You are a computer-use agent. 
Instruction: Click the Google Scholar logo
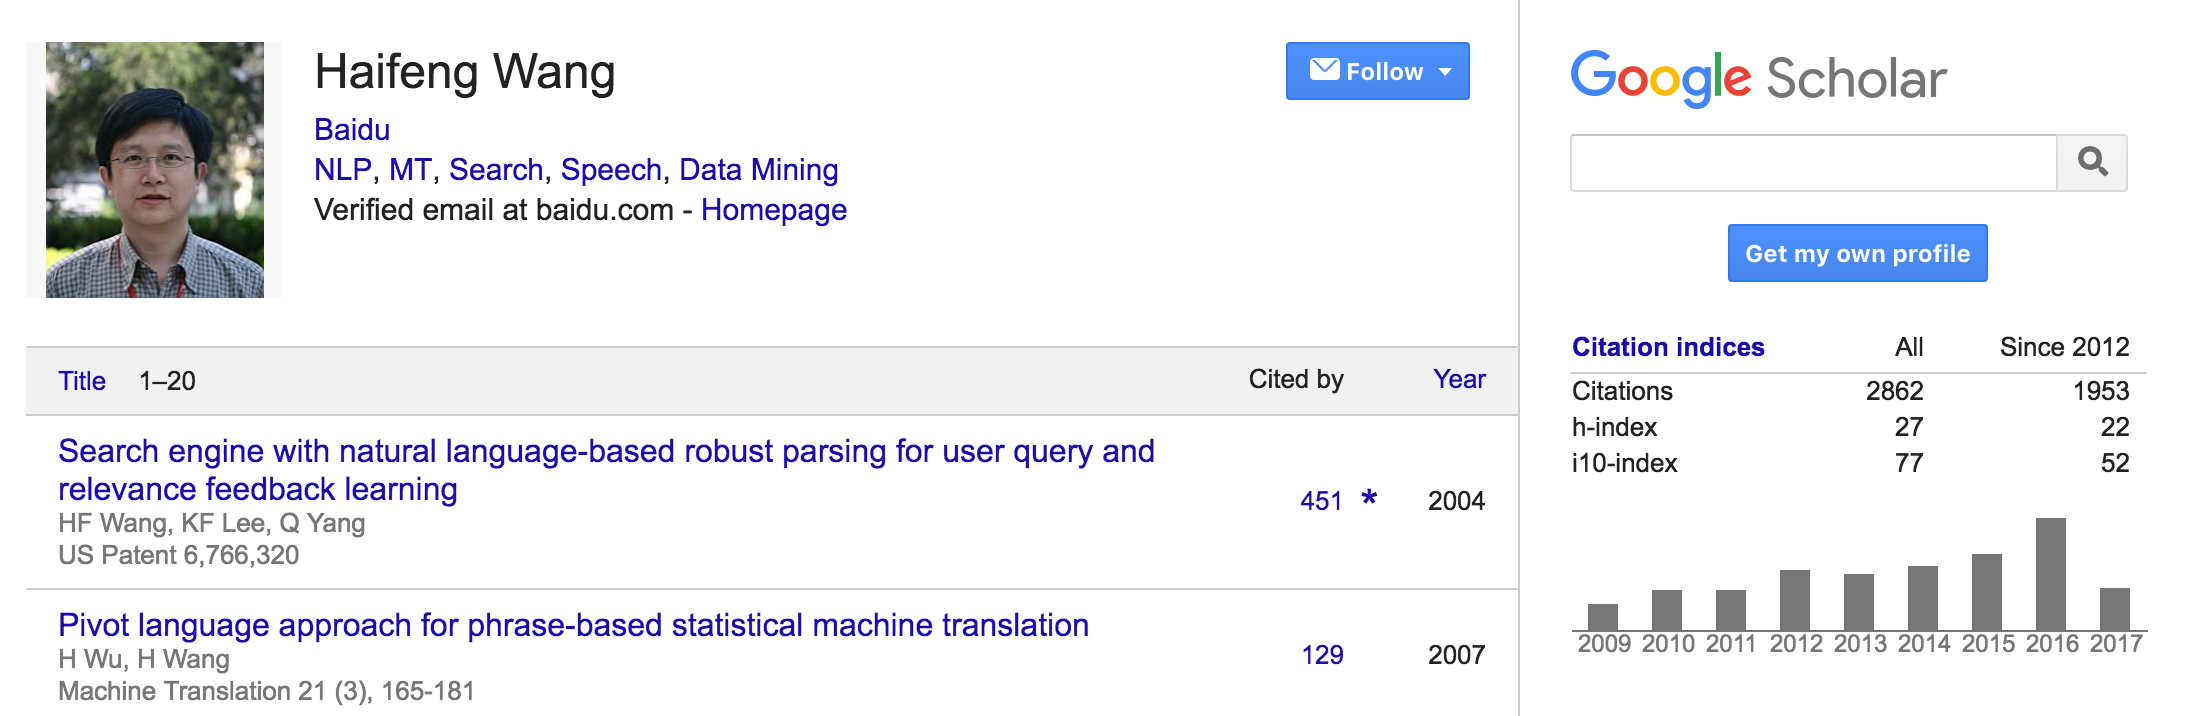point(1758,78)
